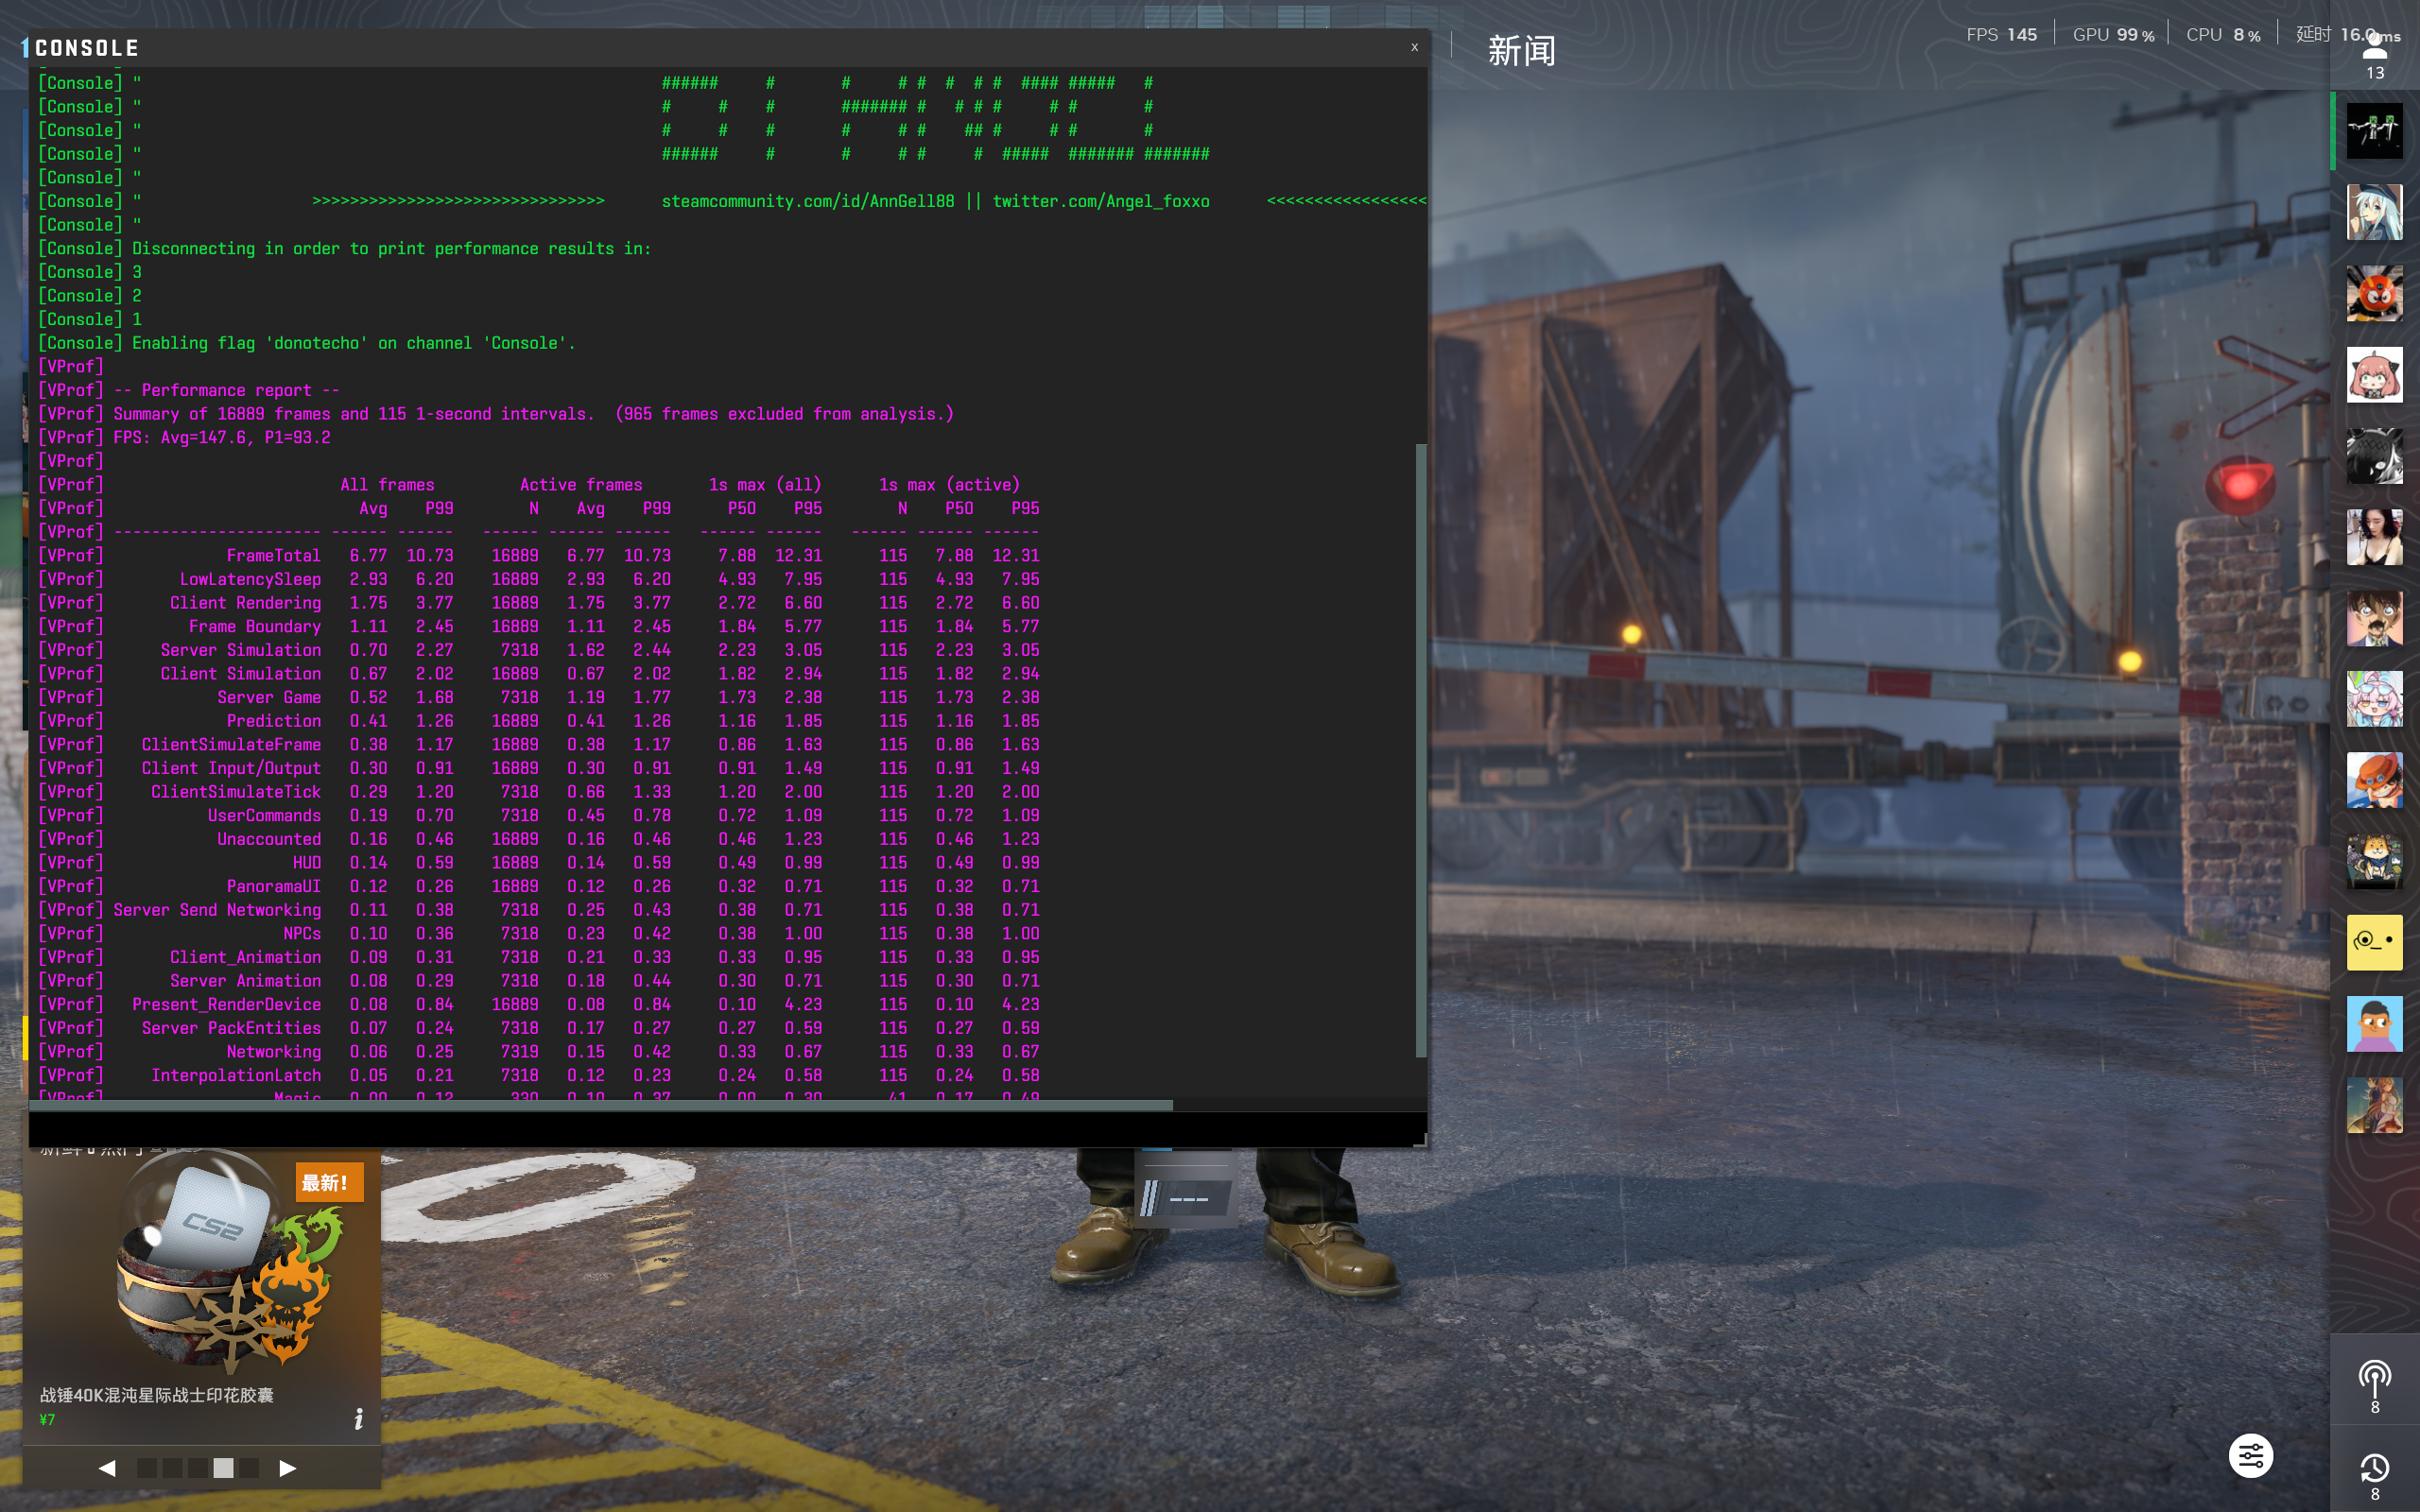Viewport: 2420px width, 1512px height.
Task: Click the Prediction row label
Action: [x=273, y=721]
